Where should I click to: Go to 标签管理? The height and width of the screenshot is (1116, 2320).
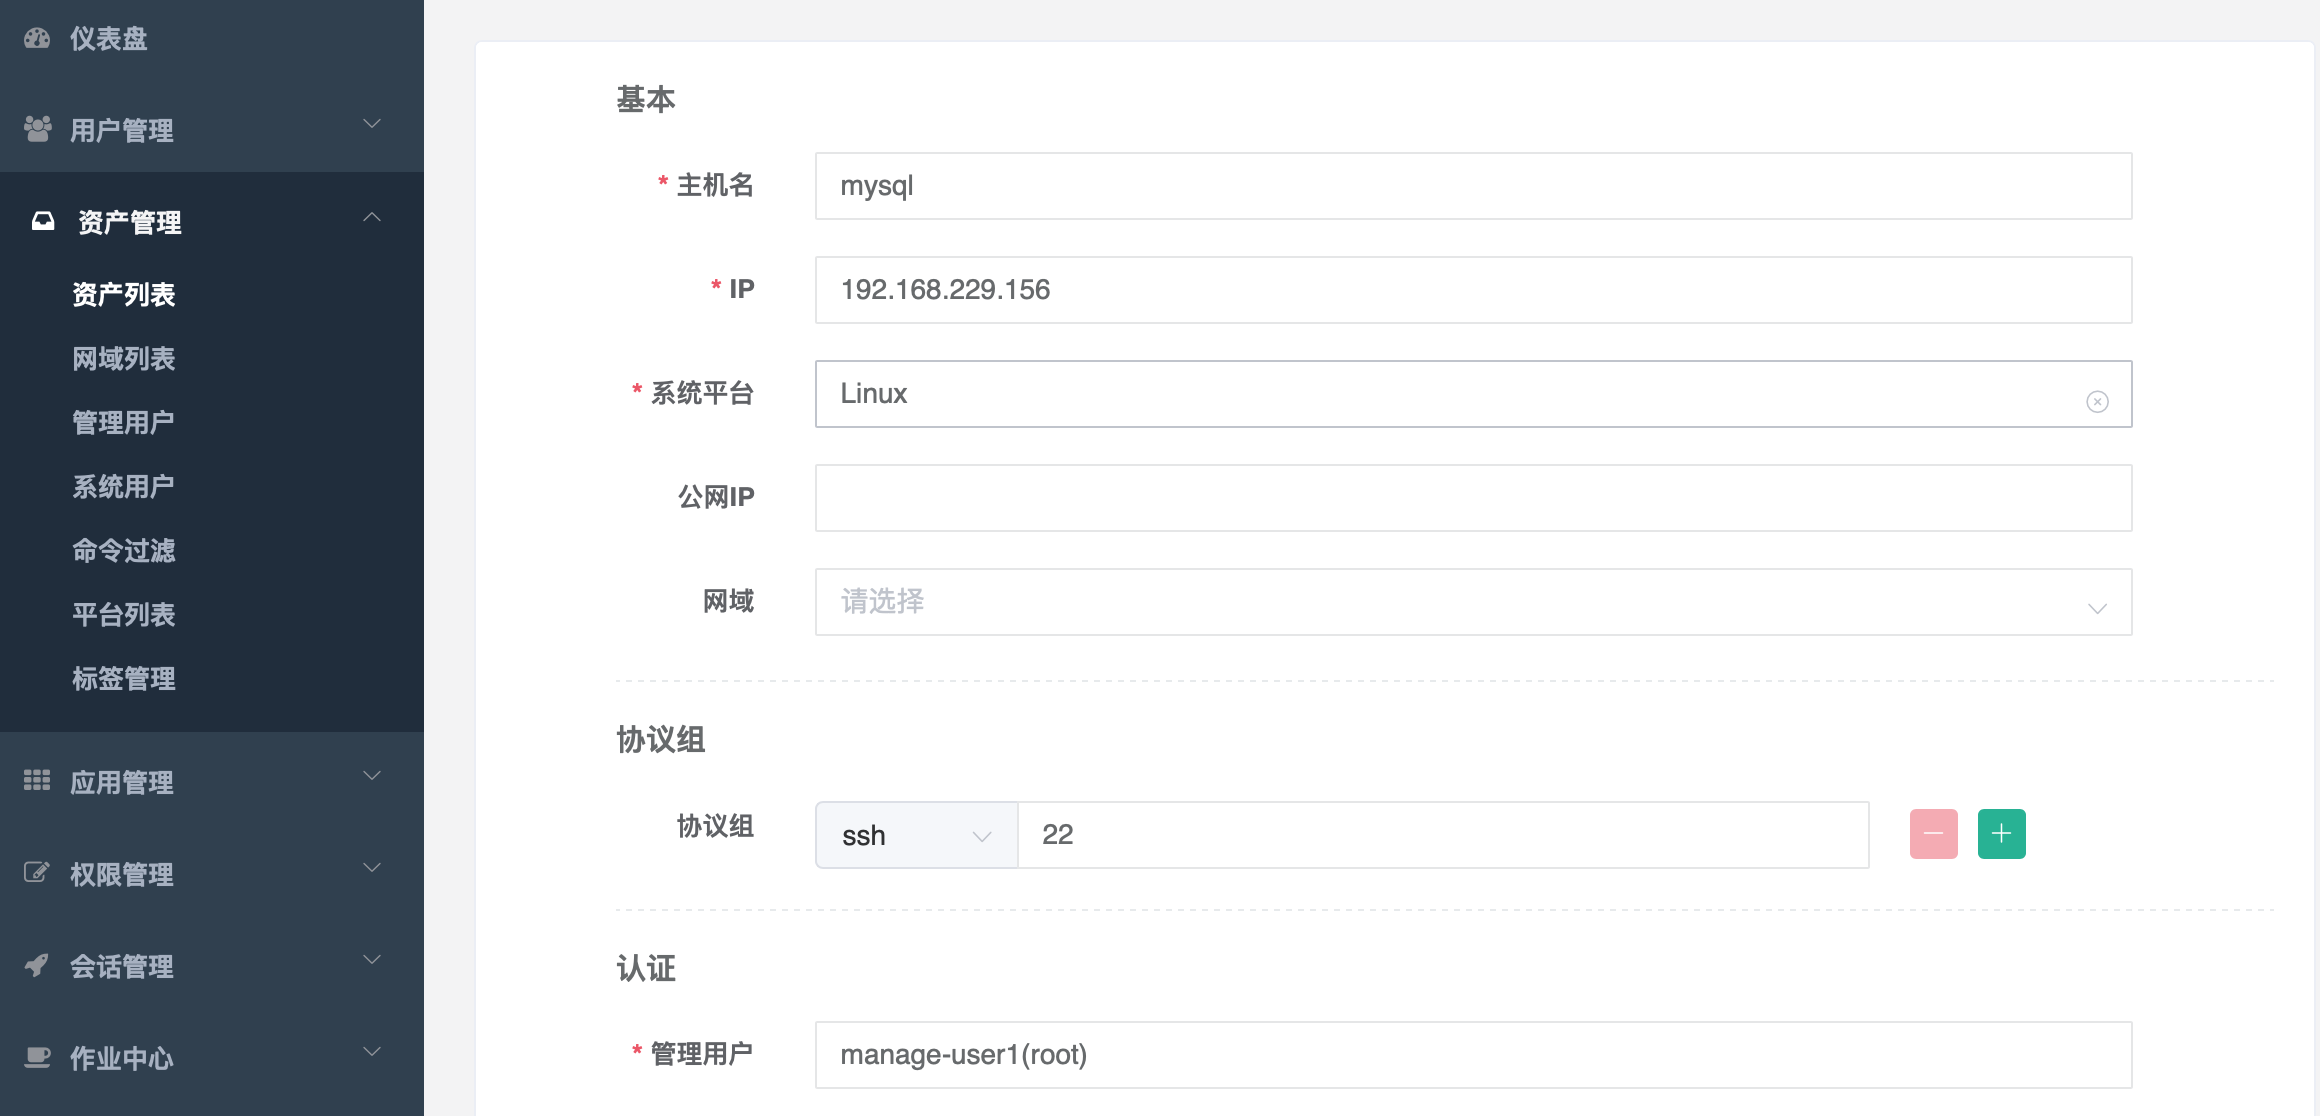coord(124,679)
